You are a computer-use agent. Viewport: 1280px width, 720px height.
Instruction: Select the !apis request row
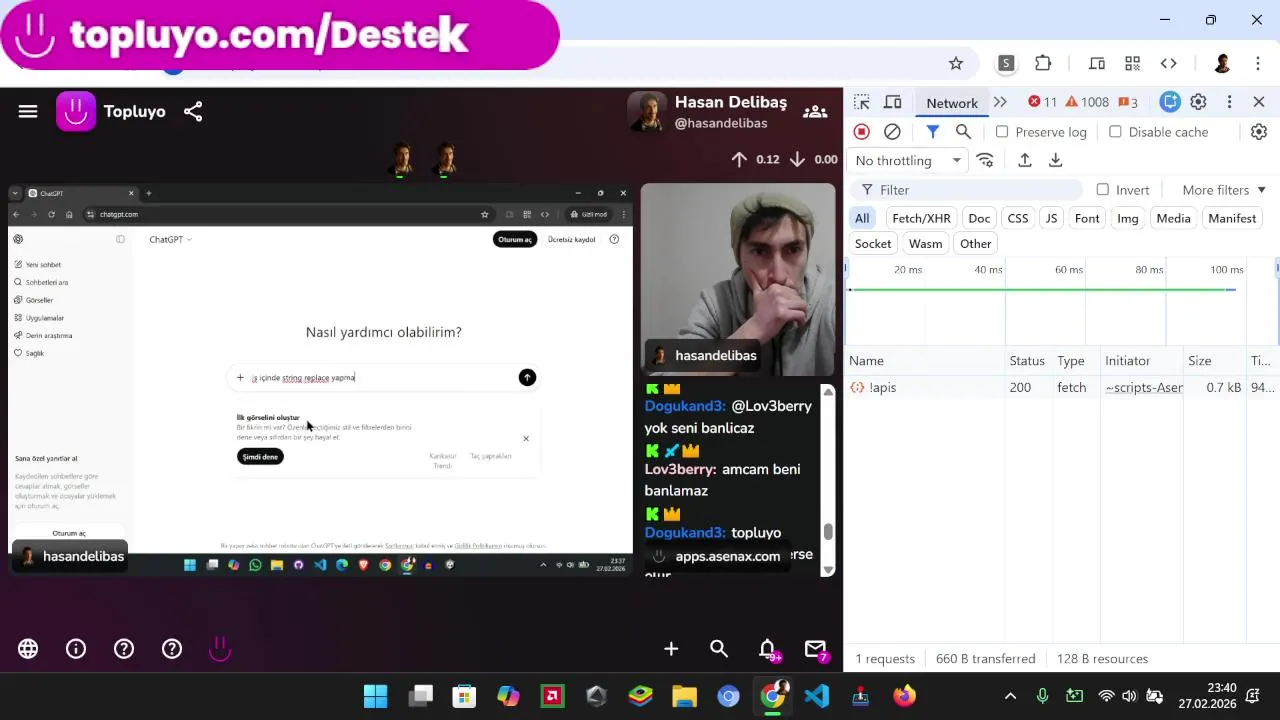click(1062, 387)
